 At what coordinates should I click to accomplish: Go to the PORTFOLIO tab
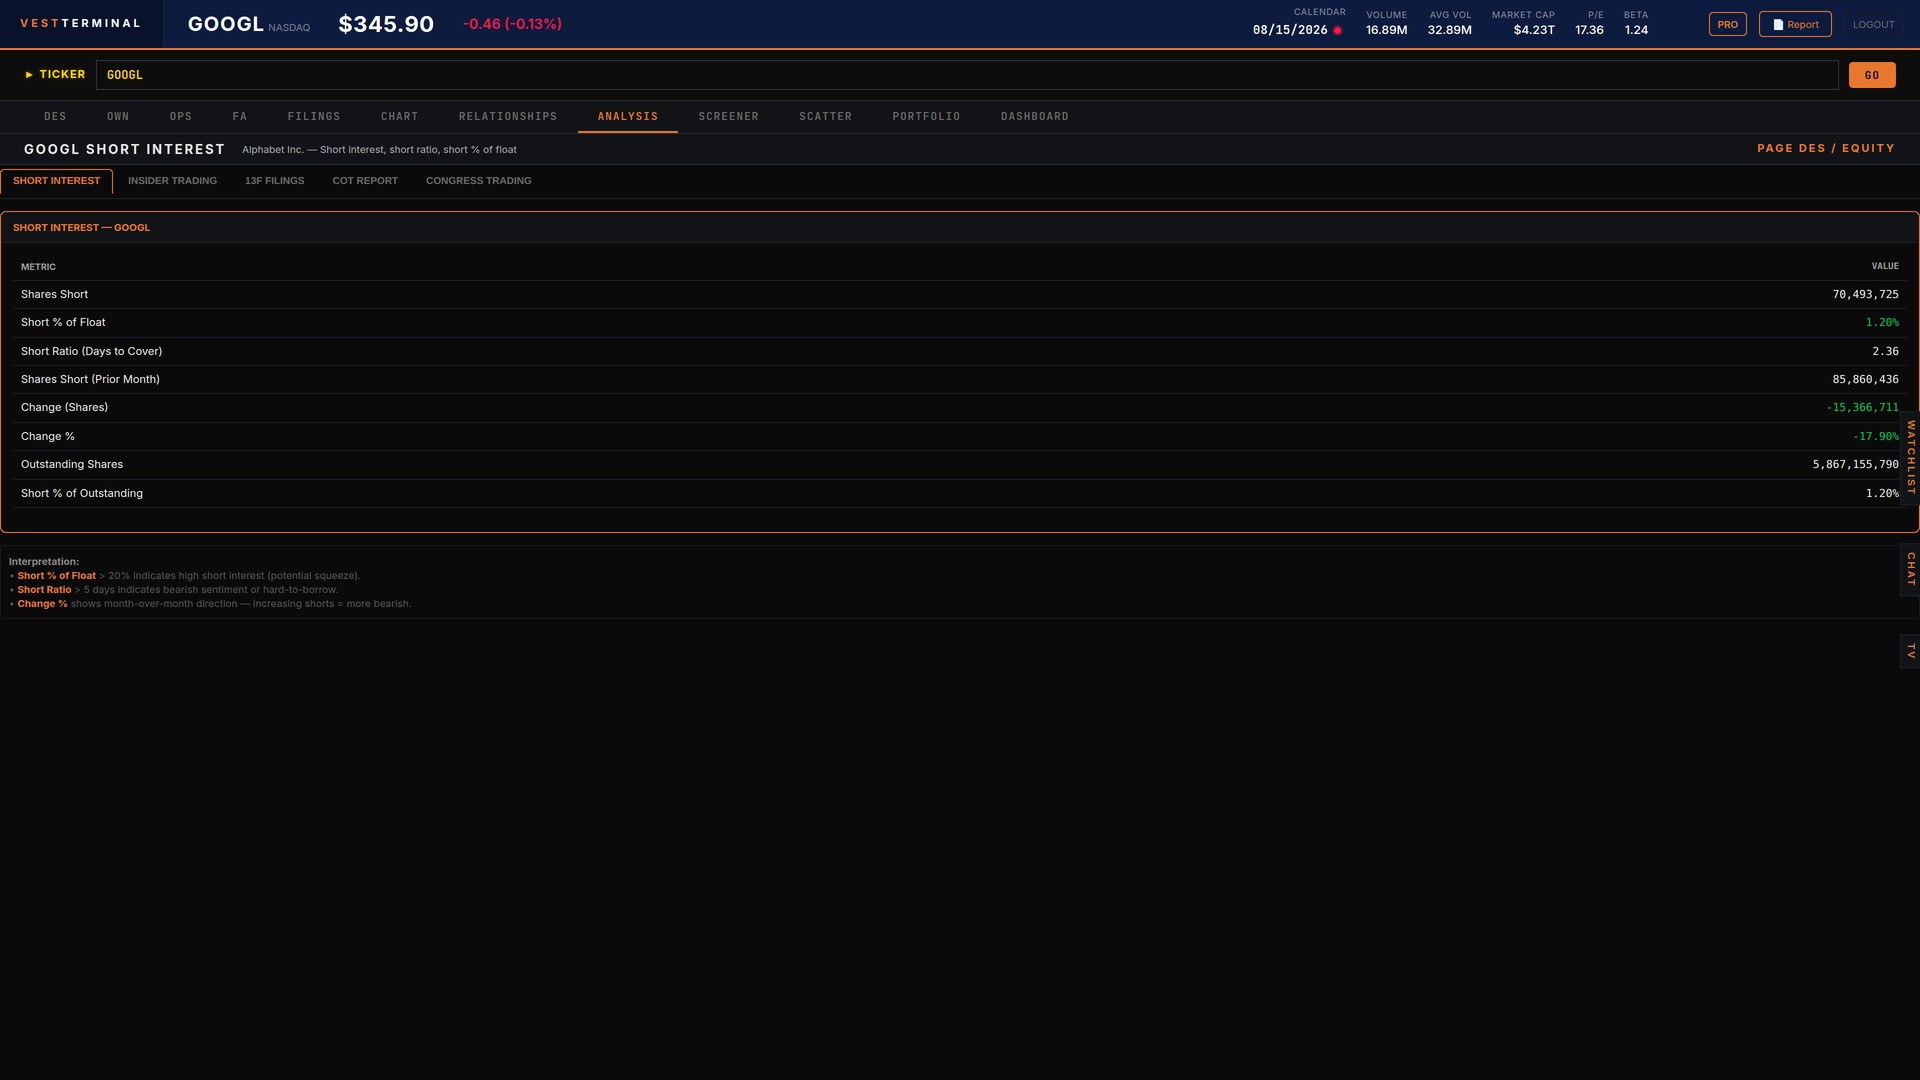pyautogui.click(x=927, y=117)
